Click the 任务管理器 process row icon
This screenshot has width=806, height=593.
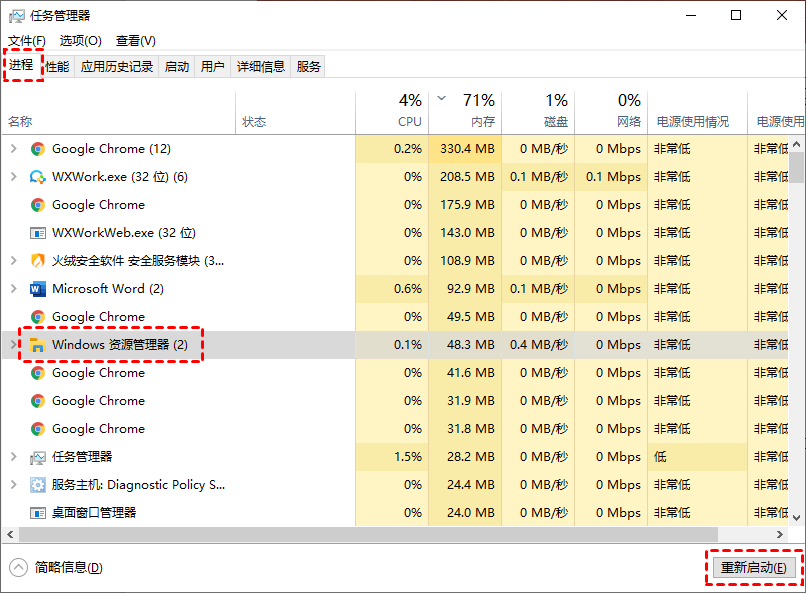point(38,457)
